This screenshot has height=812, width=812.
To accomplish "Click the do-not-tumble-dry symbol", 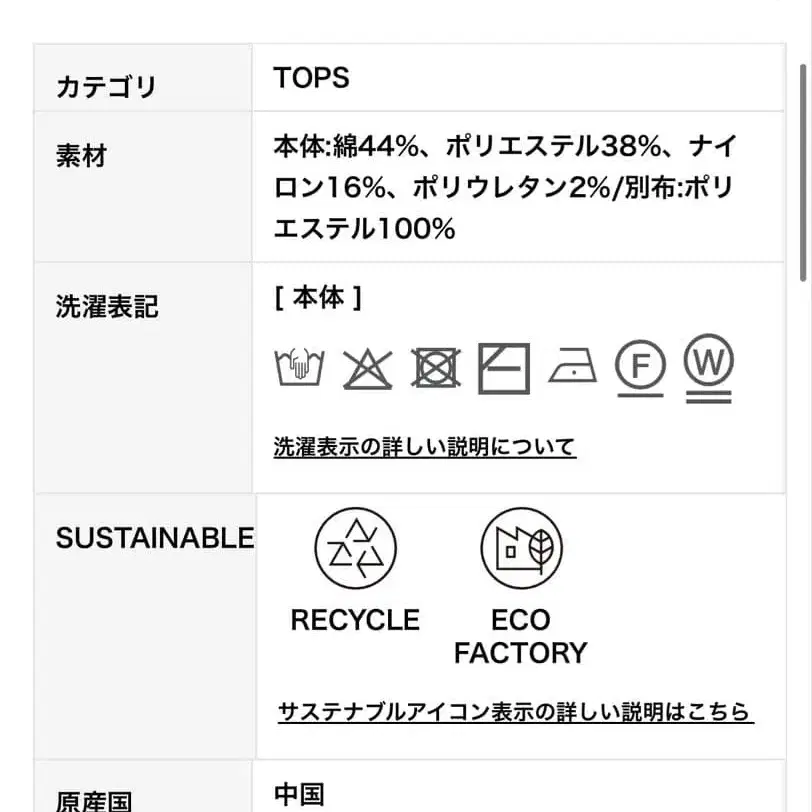I will [436, 368].
